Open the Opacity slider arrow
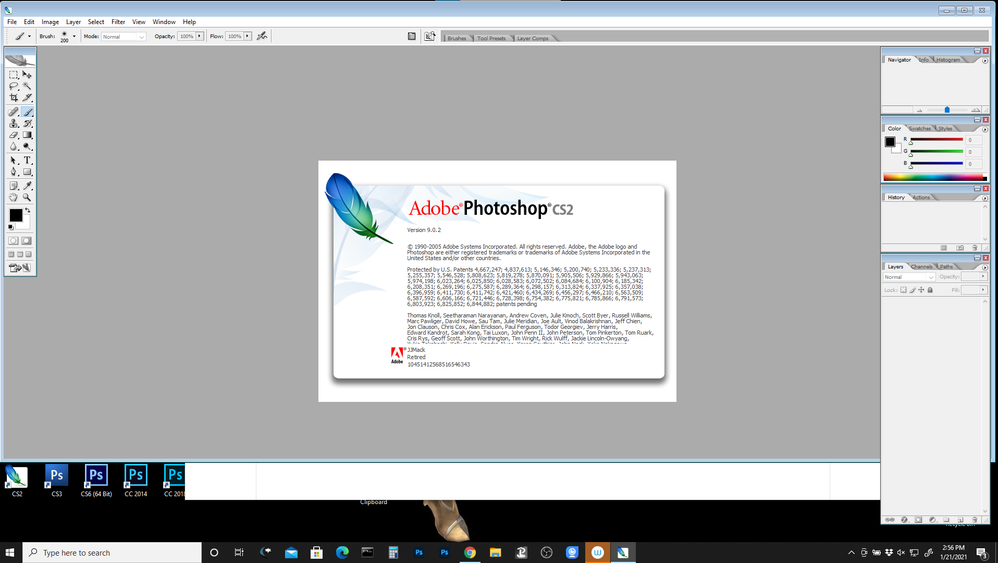998x563 pixels. [x=199, y=36]
